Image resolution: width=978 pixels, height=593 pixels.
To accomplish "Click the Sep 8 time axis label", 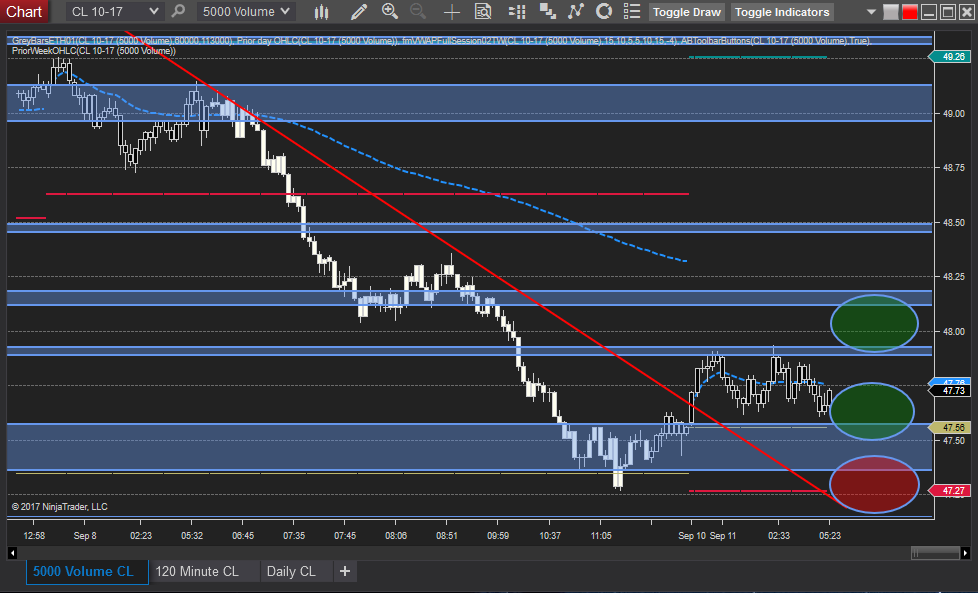I will (x=85, y=536).
